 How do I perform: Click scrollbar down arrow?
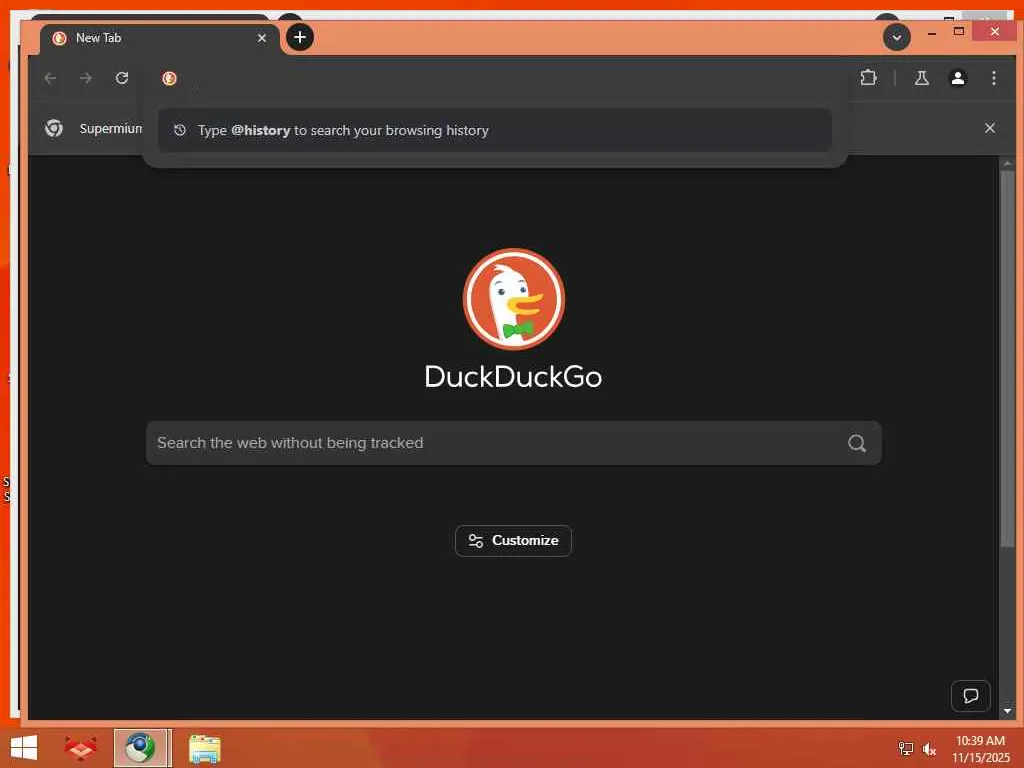pos(1007,711)
